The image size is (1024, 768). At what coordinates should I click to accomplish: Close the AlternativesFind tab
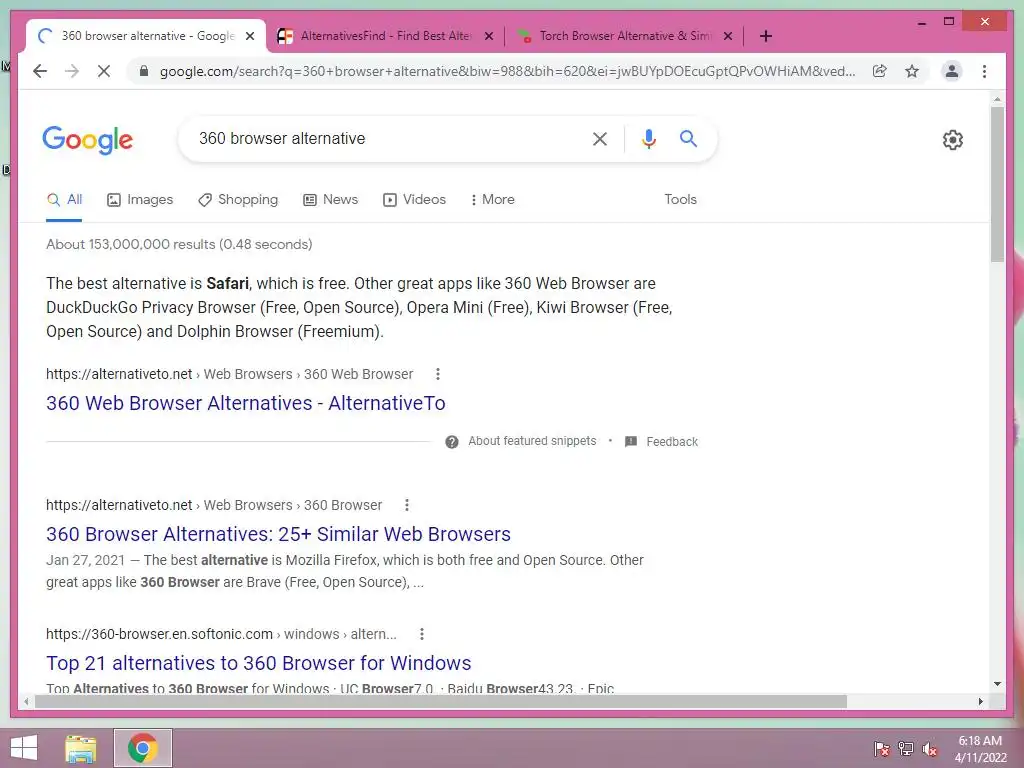(488, 36)
